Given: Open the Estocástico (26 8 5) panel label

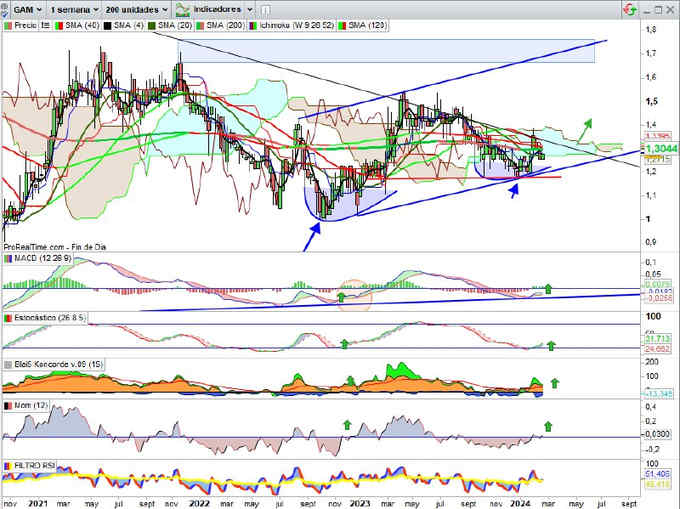Looking at the screenshot, I should [49, 318].
